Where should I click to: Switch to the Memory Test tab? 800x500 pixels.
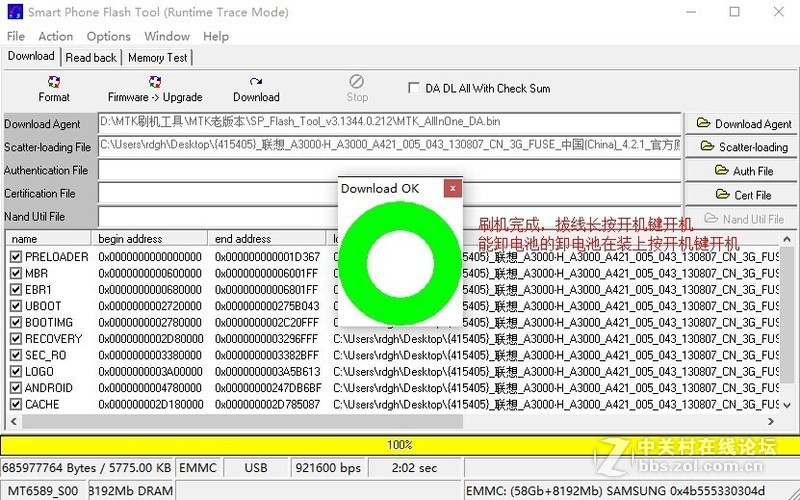[x=158, y=58]
